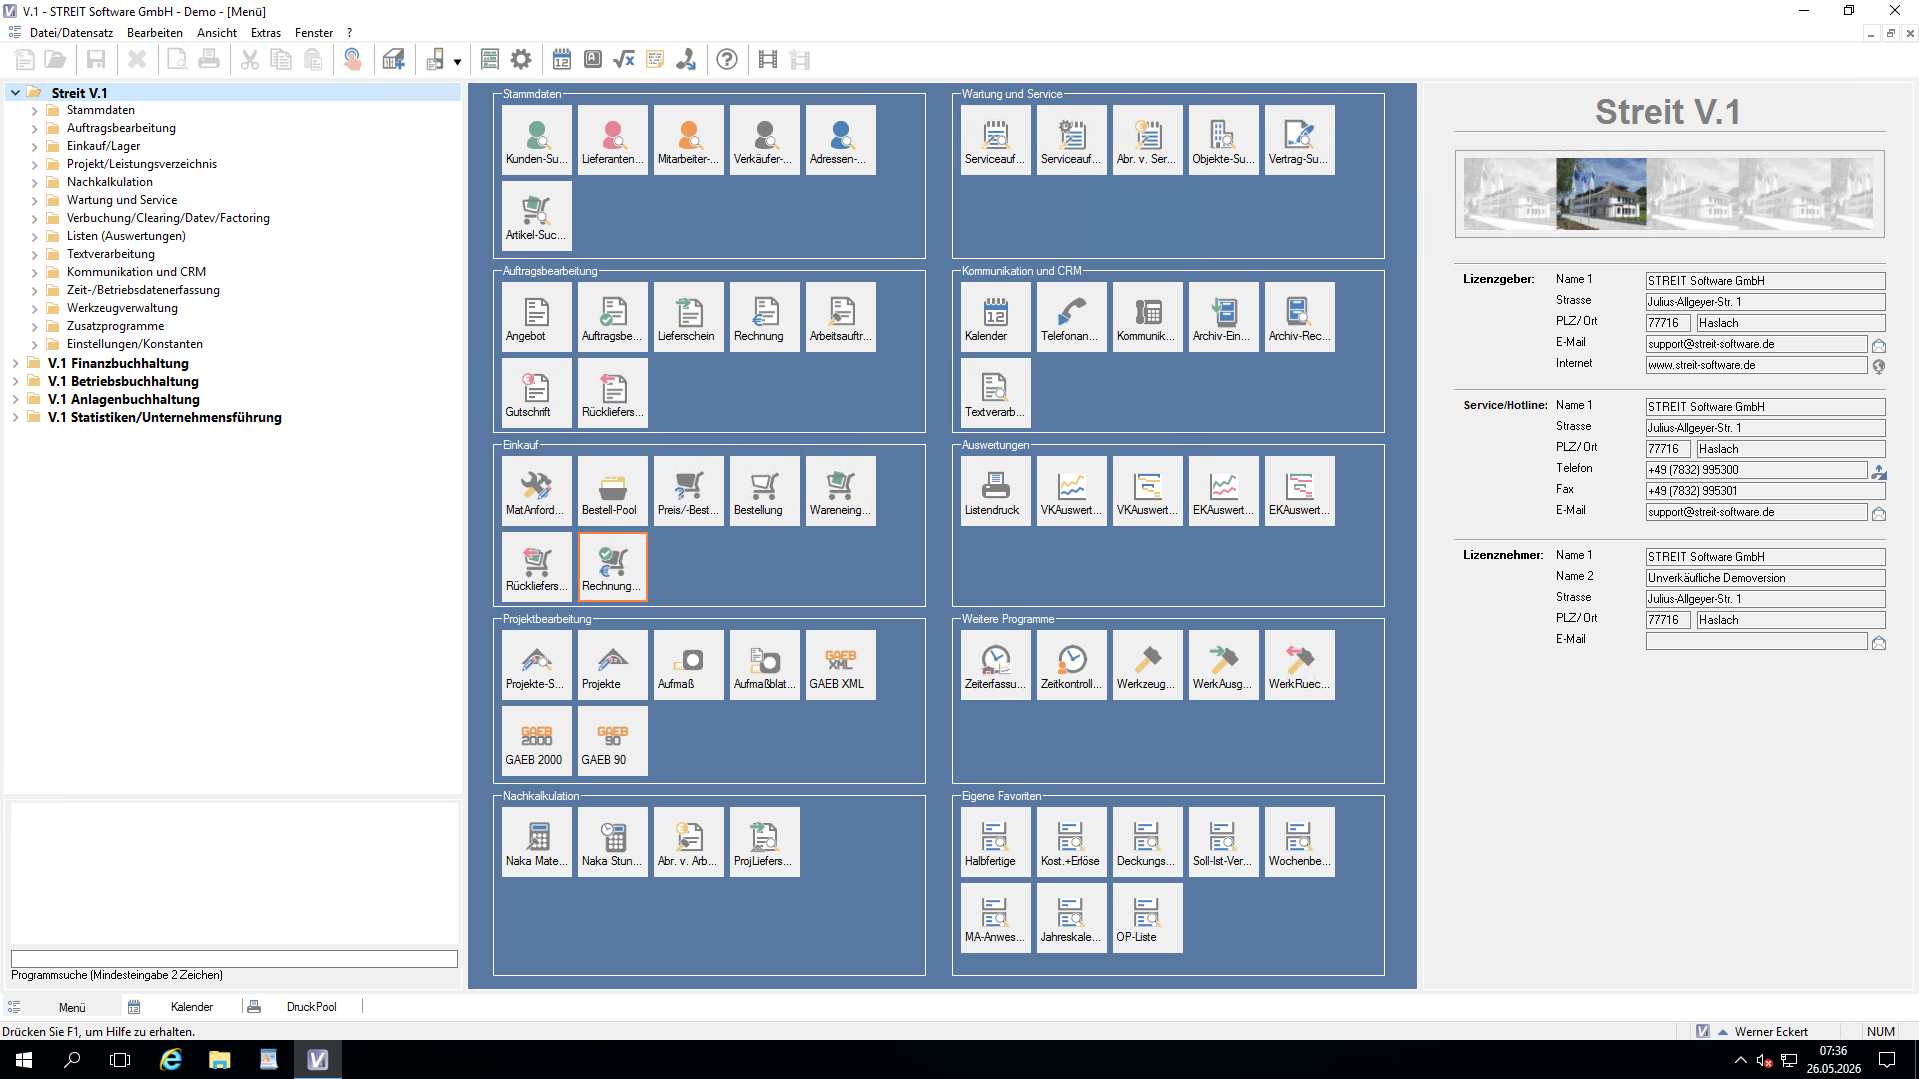1919x1079 pixels.
Task: Click the Lizenzgeber Internet address field
Action: coord(1756,365)
